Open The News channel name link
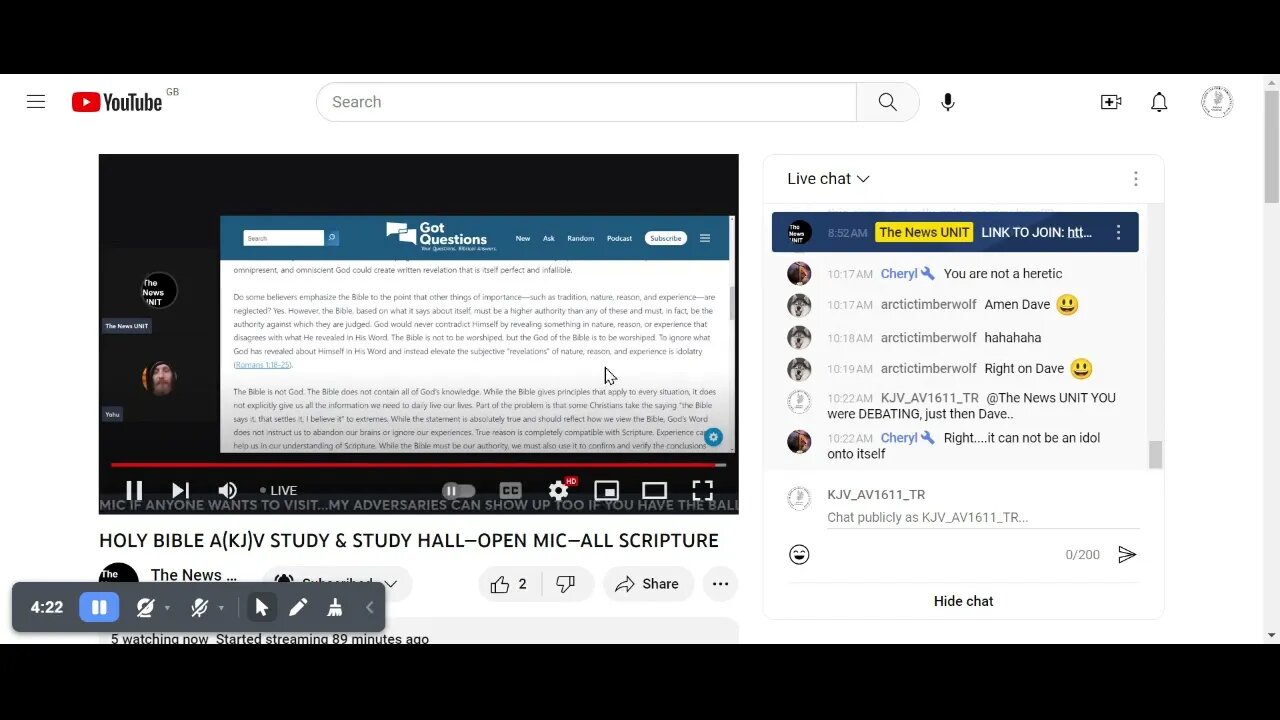 (194, 575)
